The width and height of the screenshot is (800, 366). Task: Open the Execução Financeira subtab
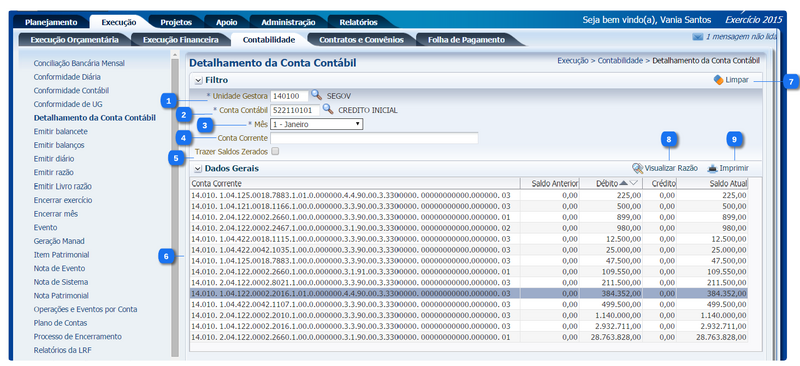coord(181,39)
